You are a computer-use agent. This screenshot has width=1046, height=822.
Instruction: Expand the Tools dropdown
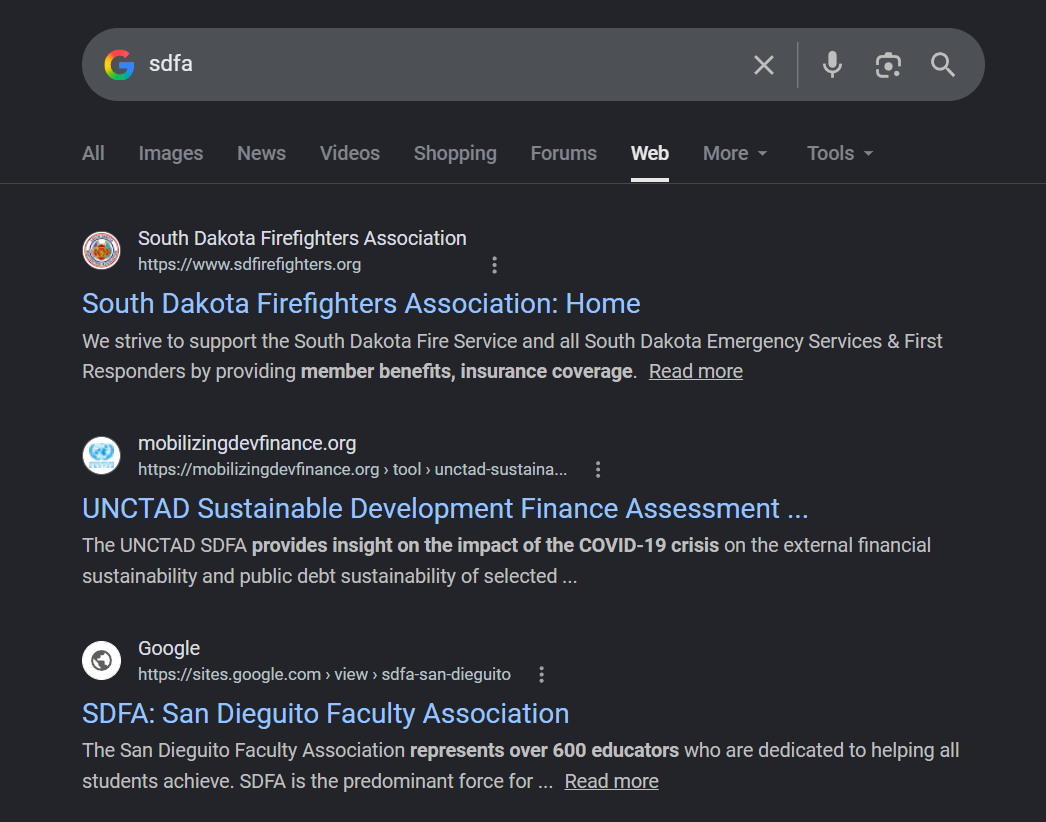[840, 153]
